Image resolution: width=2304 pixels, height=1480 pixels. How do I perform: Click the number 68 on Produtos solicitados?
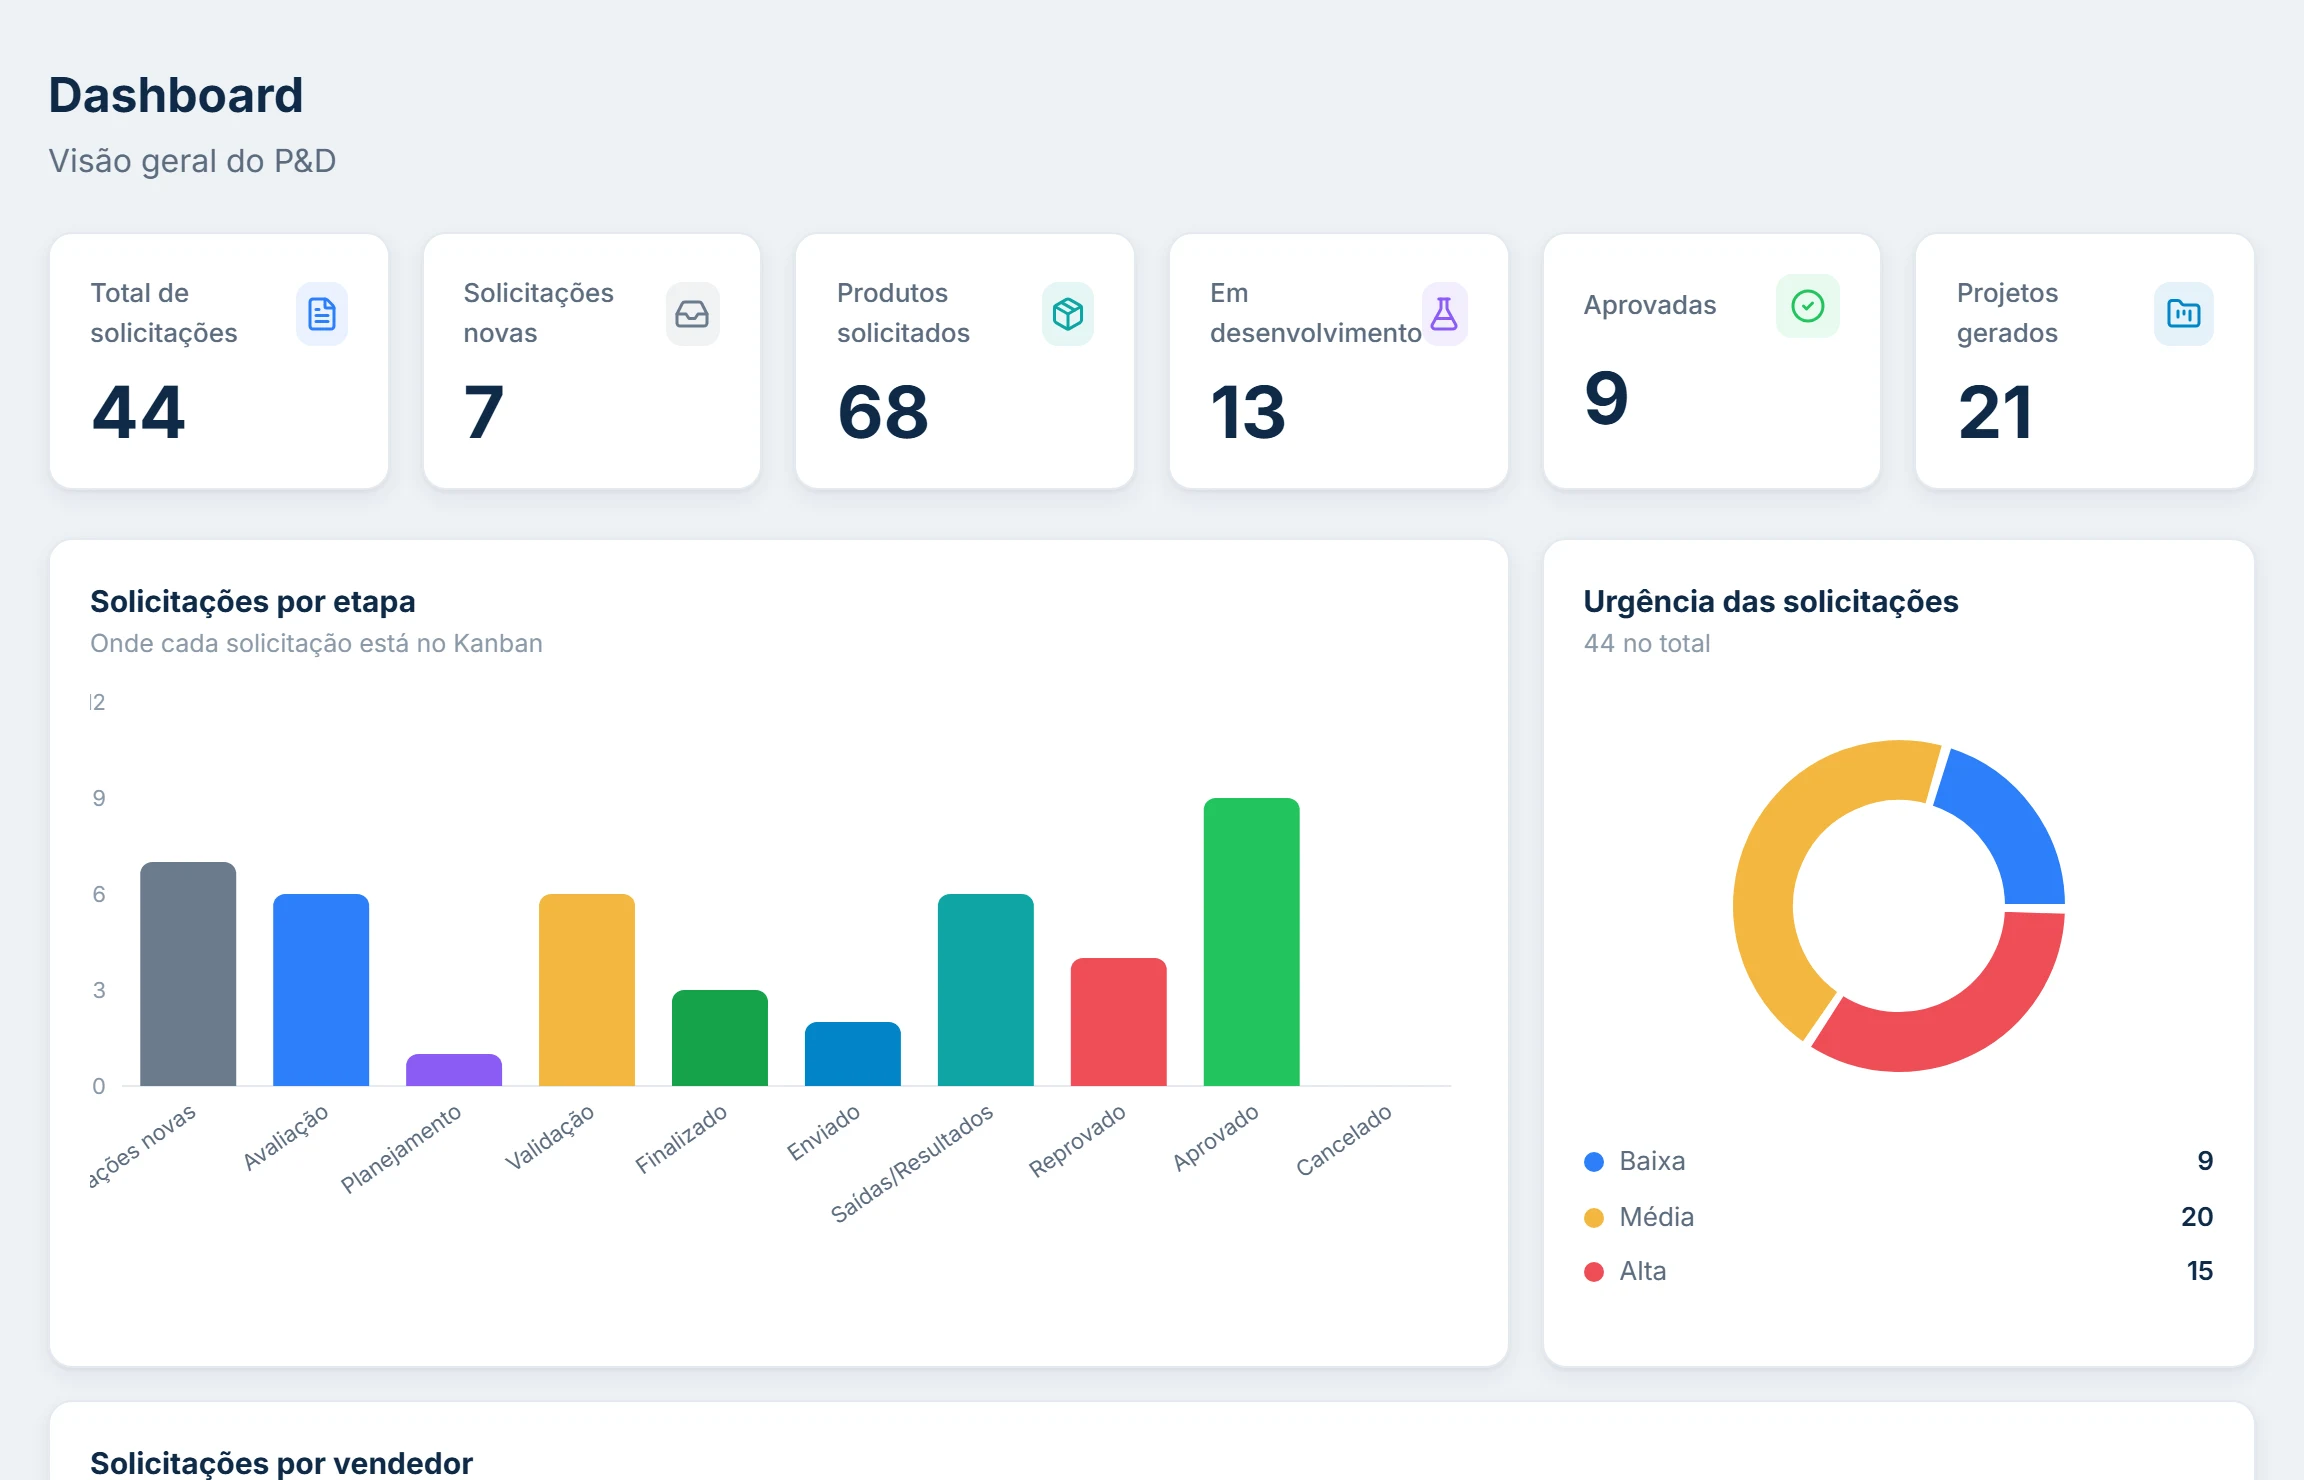coord(883,412)
